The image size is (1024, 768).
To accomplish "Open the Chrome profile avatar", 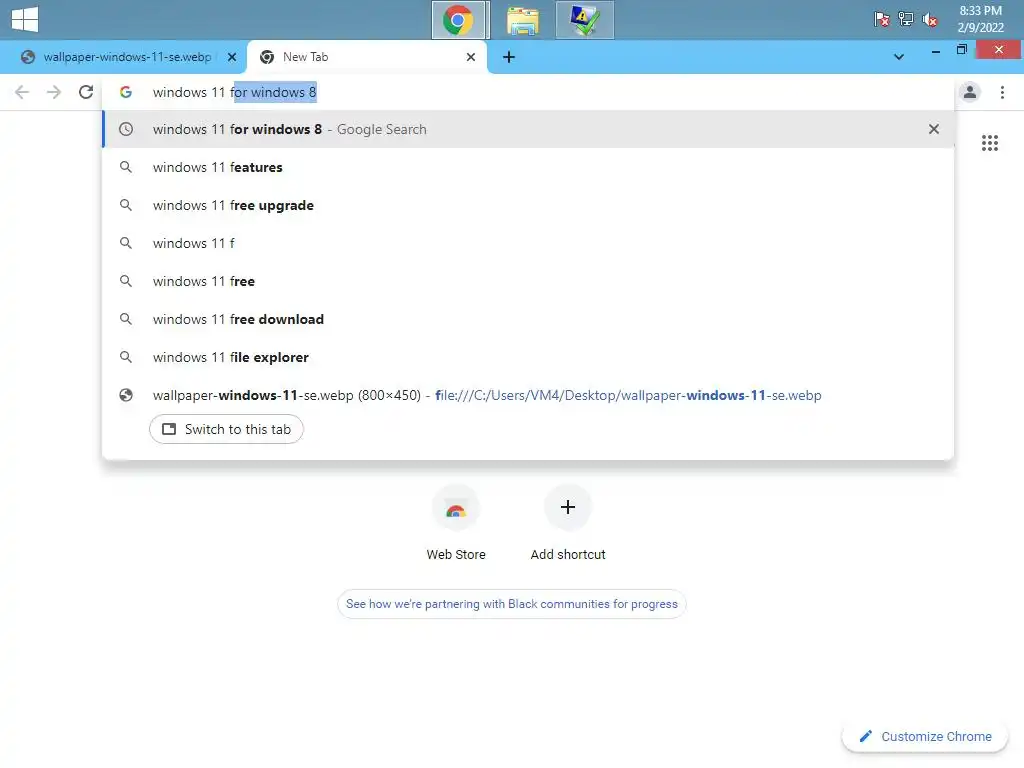I will (x=970, y=92).
